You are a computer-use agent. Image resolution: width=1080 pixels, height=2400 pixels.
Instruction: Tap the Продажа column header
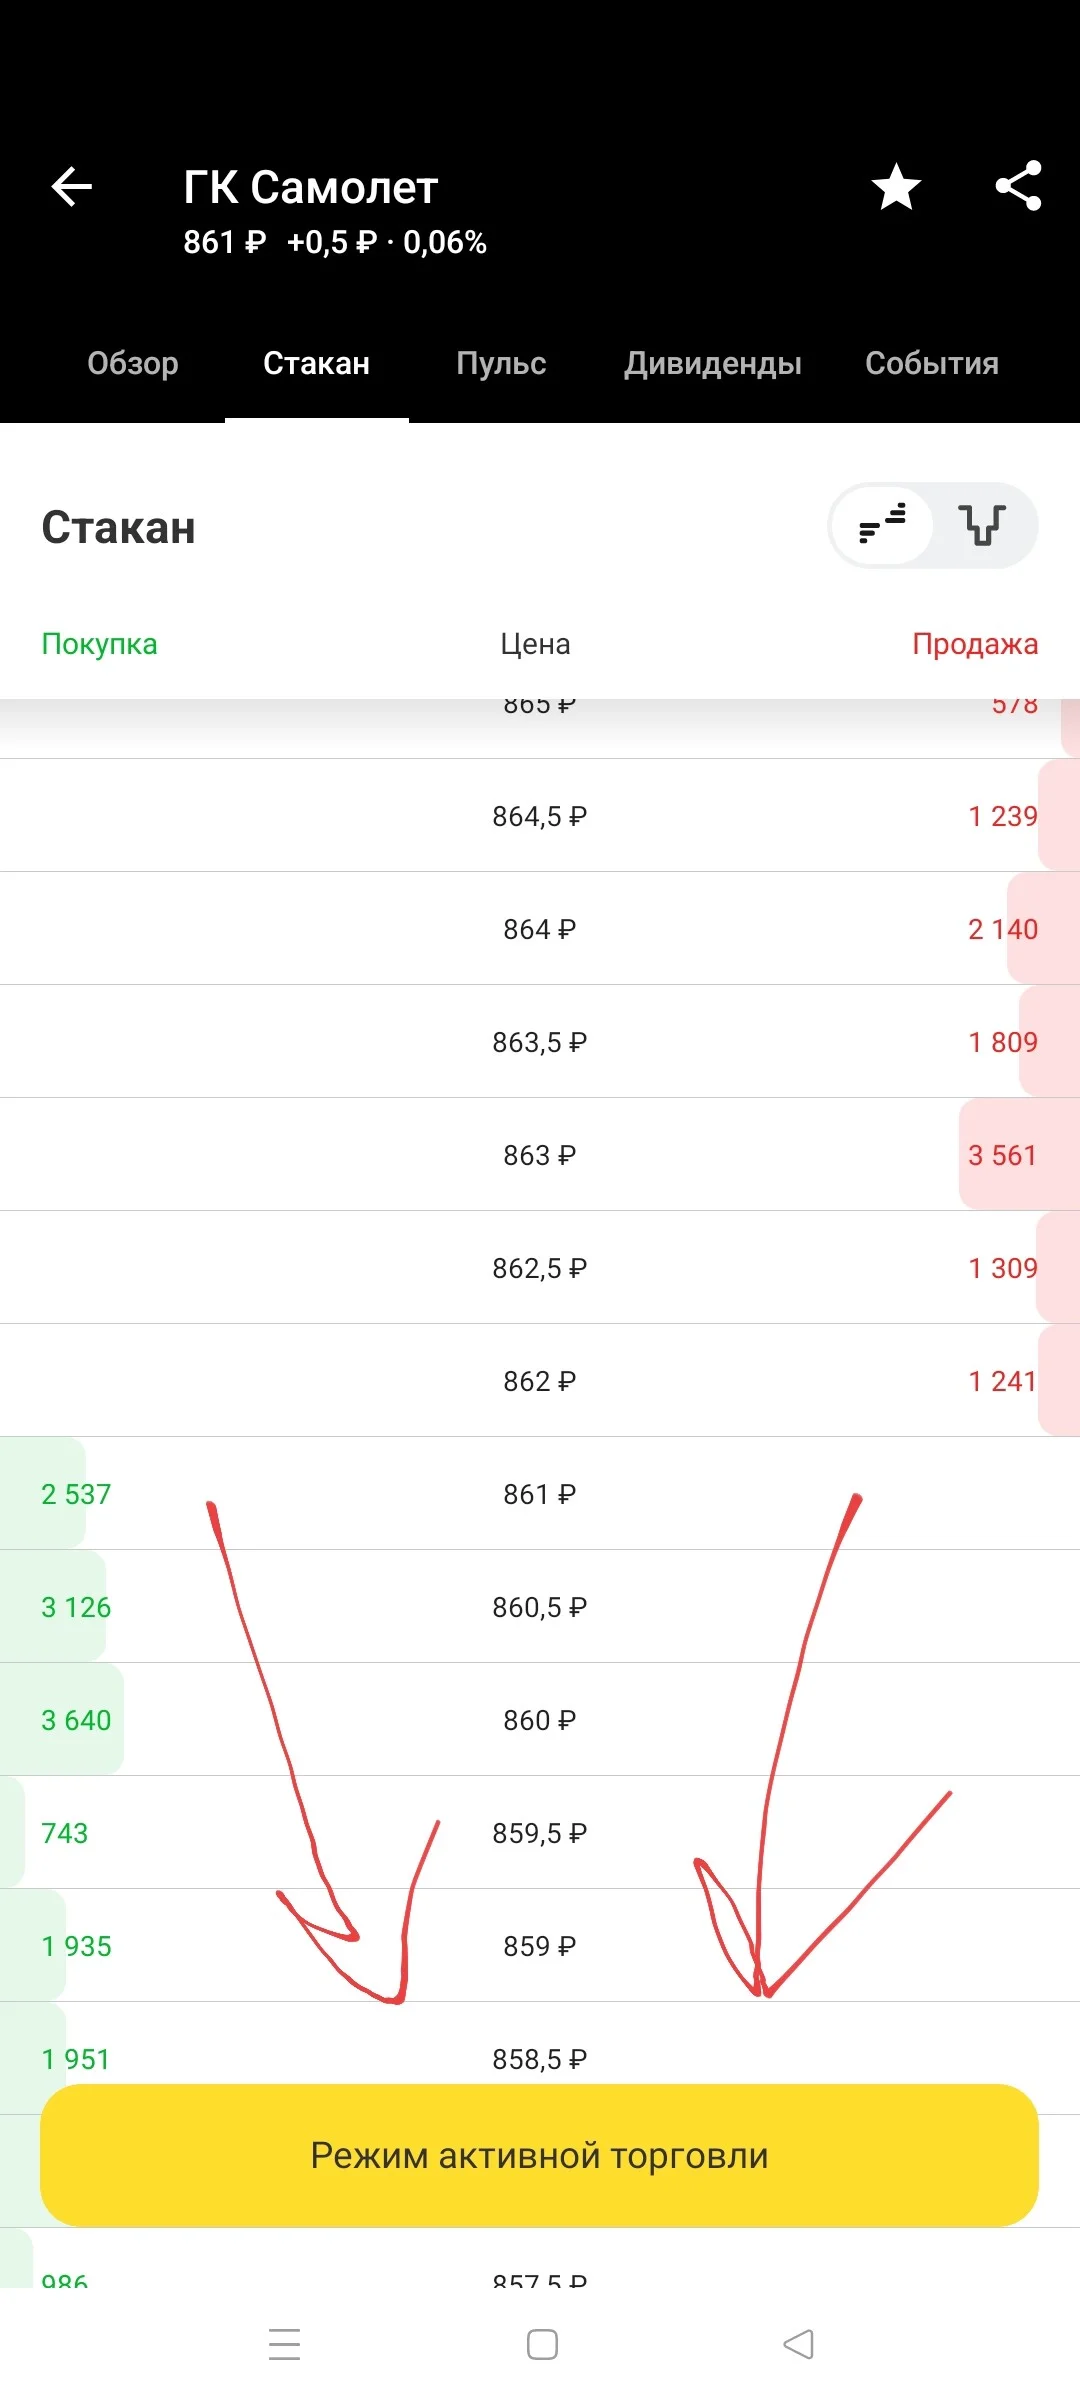[x=975, y=644]
